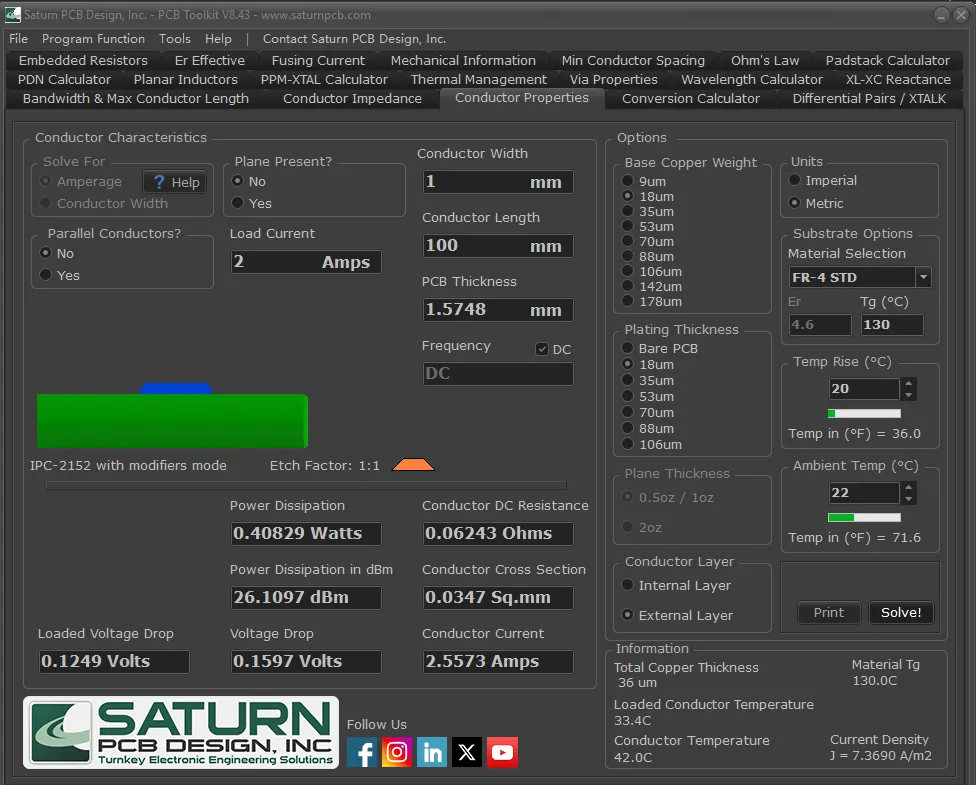Open Contact Saturn PCB Design, Inc. menu

point(354,39)
